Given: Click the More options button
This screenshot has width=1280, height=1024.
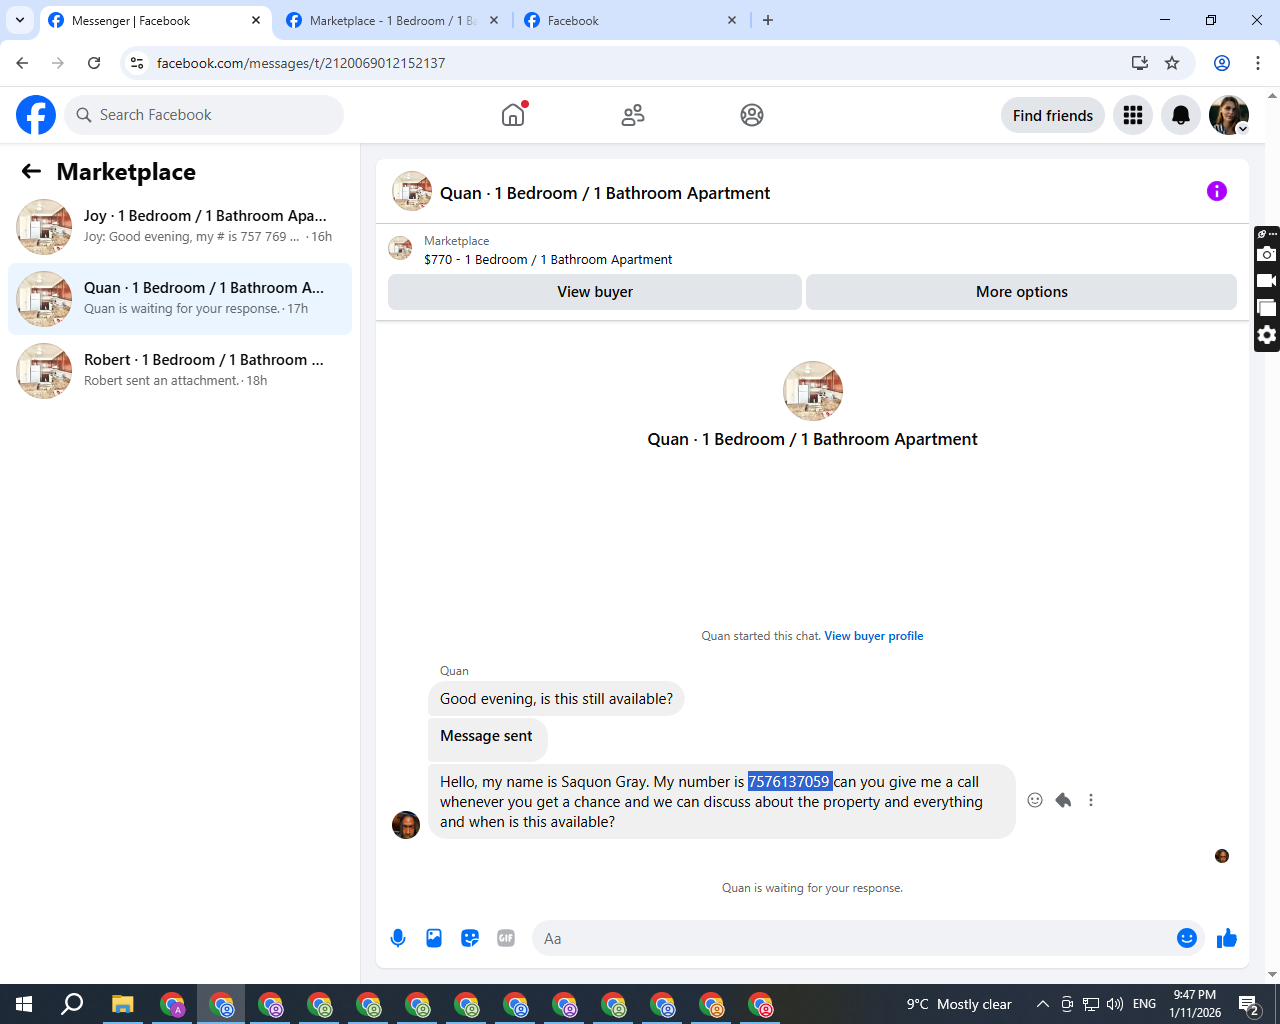Looking at the screenshot, I should click(x=1021, y=292).
